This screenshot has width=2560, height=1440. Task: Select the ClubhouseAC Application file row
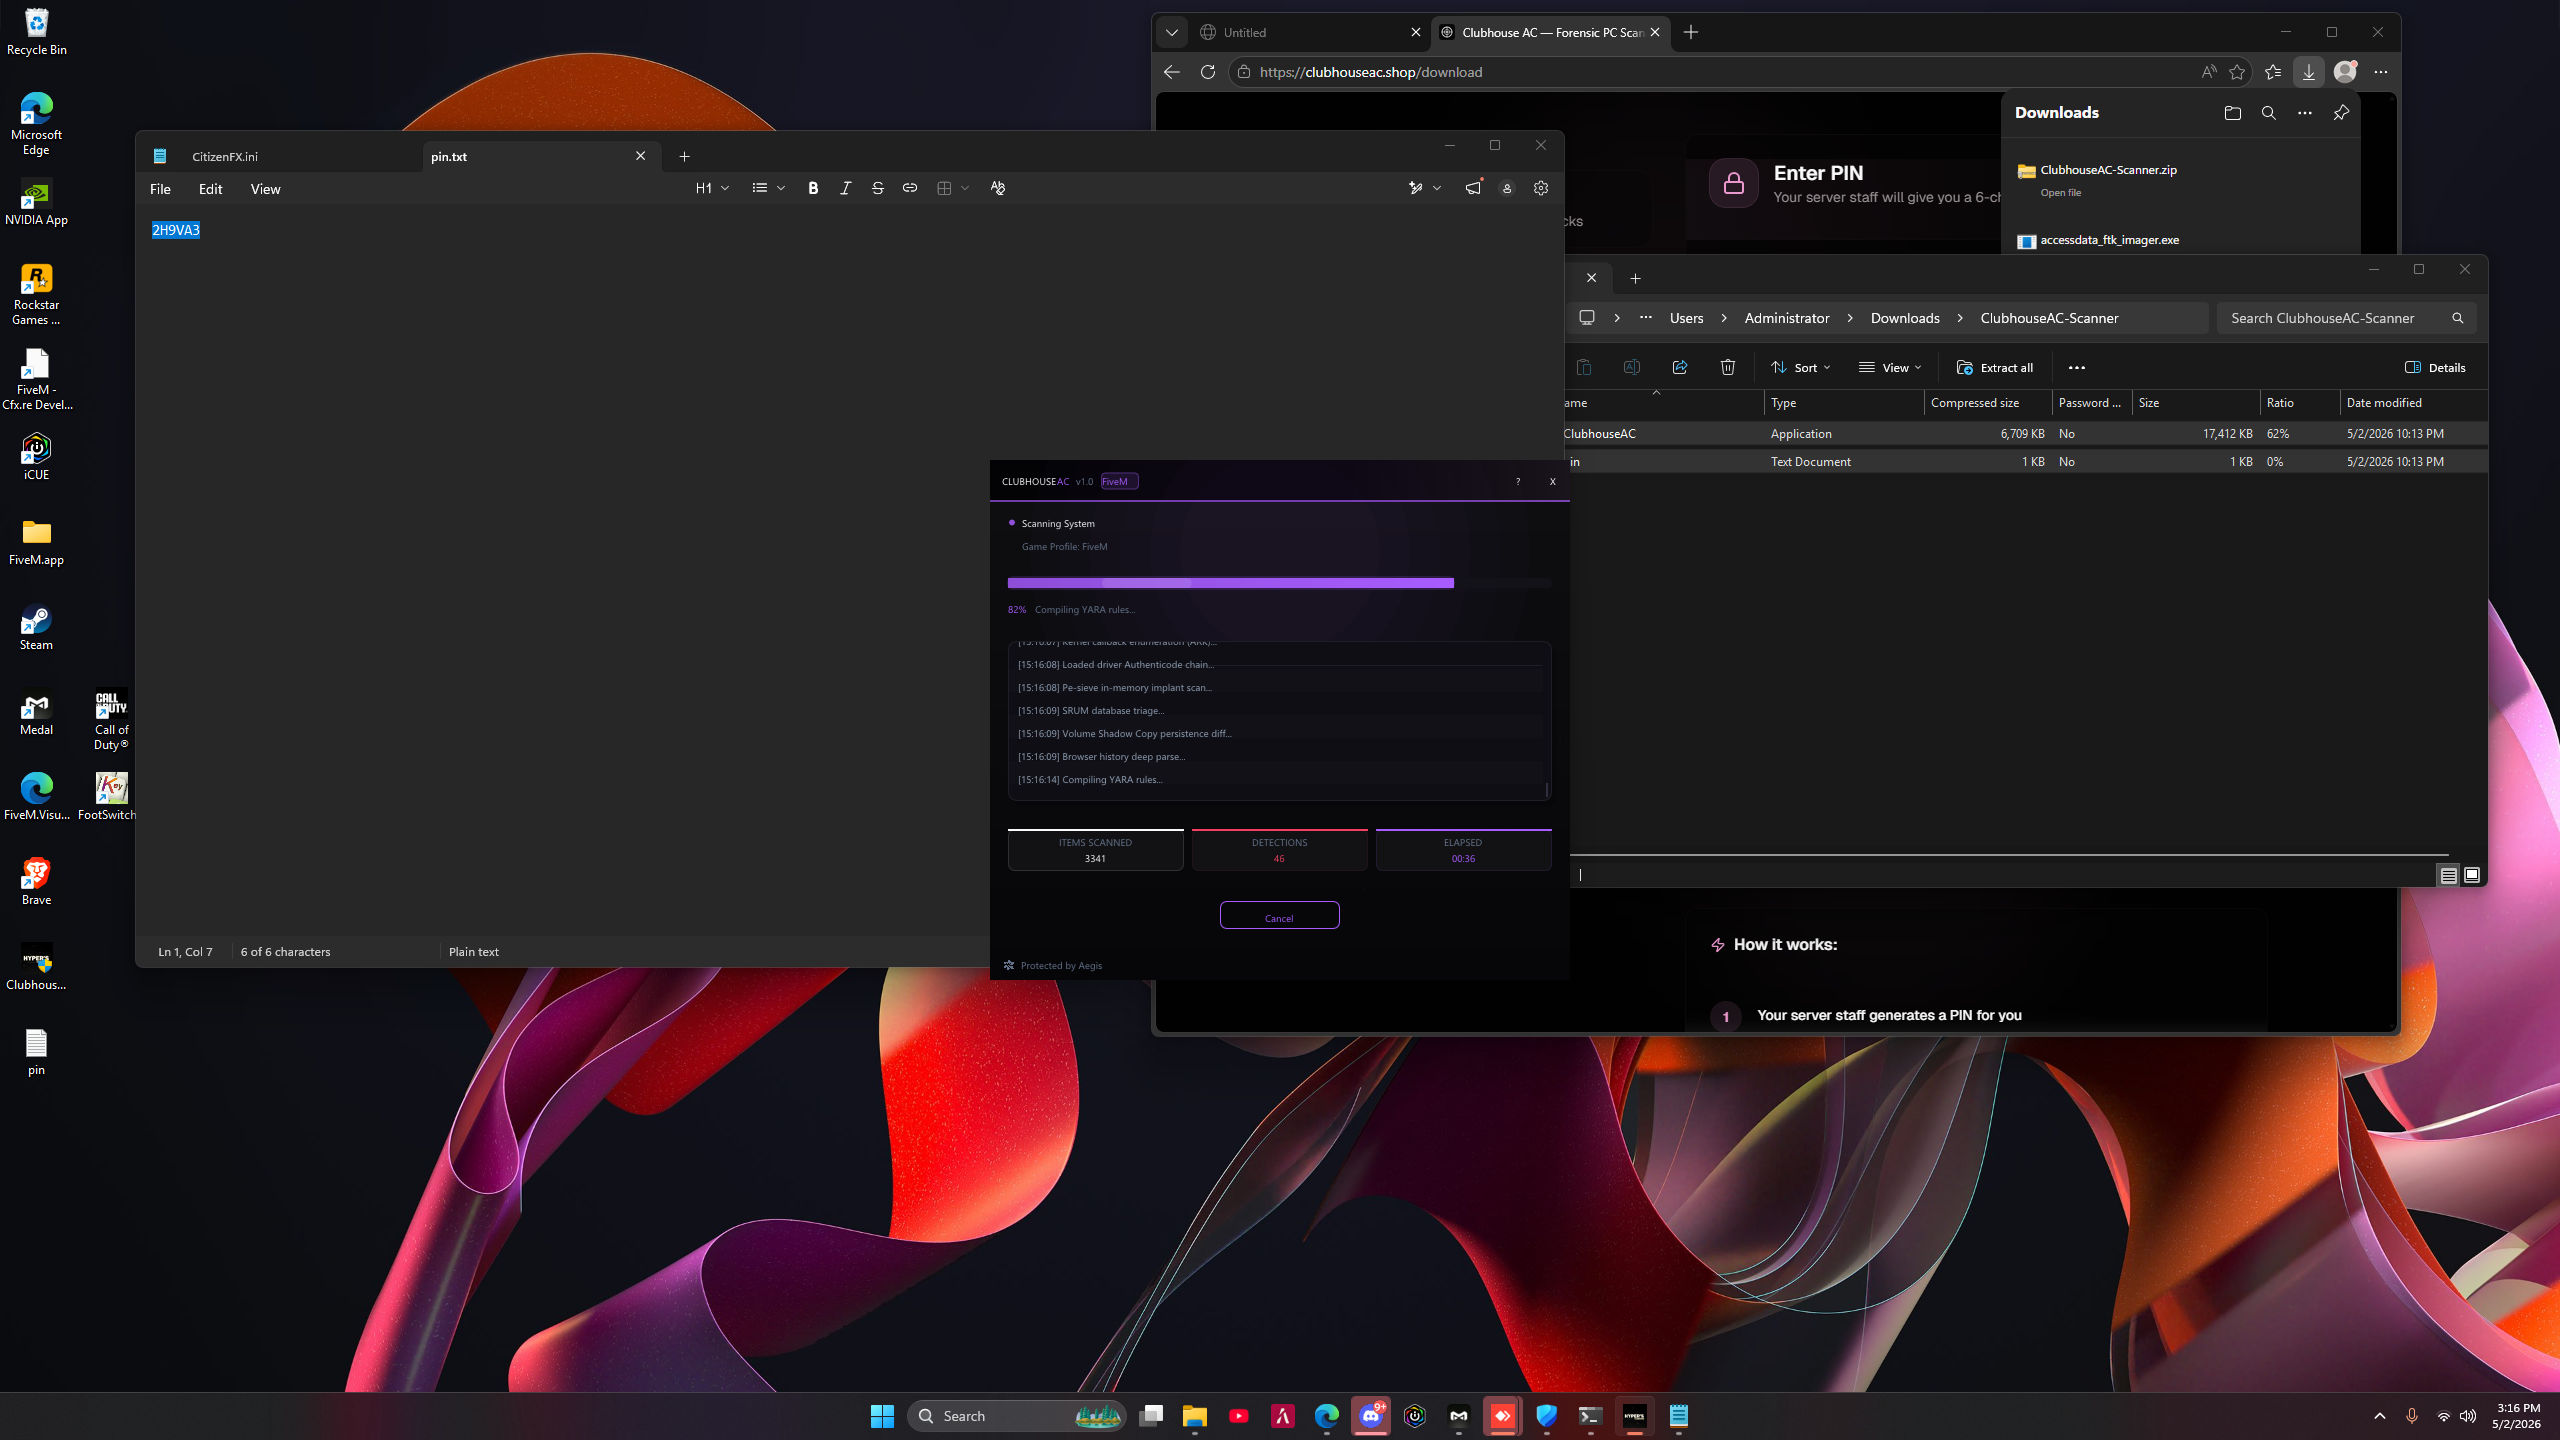click(x=2024, y=434)
